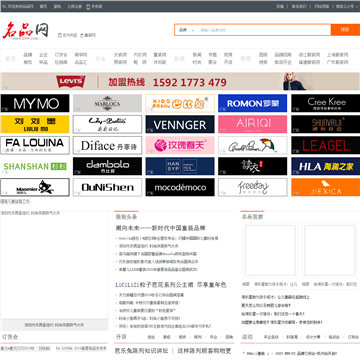
Task: Open the 玫瑰春天 pink rose logo
Action: 180,145
